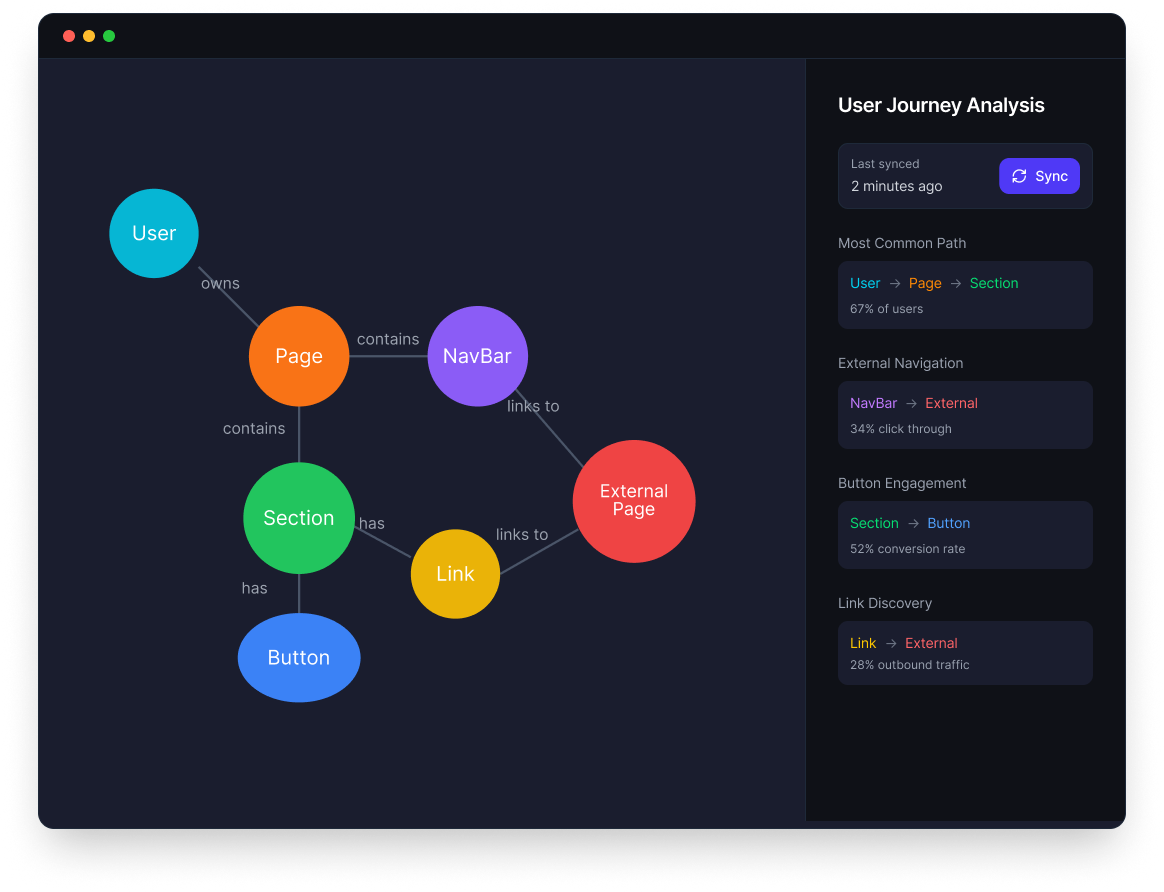Select the blue Button node
1164x892 pixels.
tap(299, 658)
